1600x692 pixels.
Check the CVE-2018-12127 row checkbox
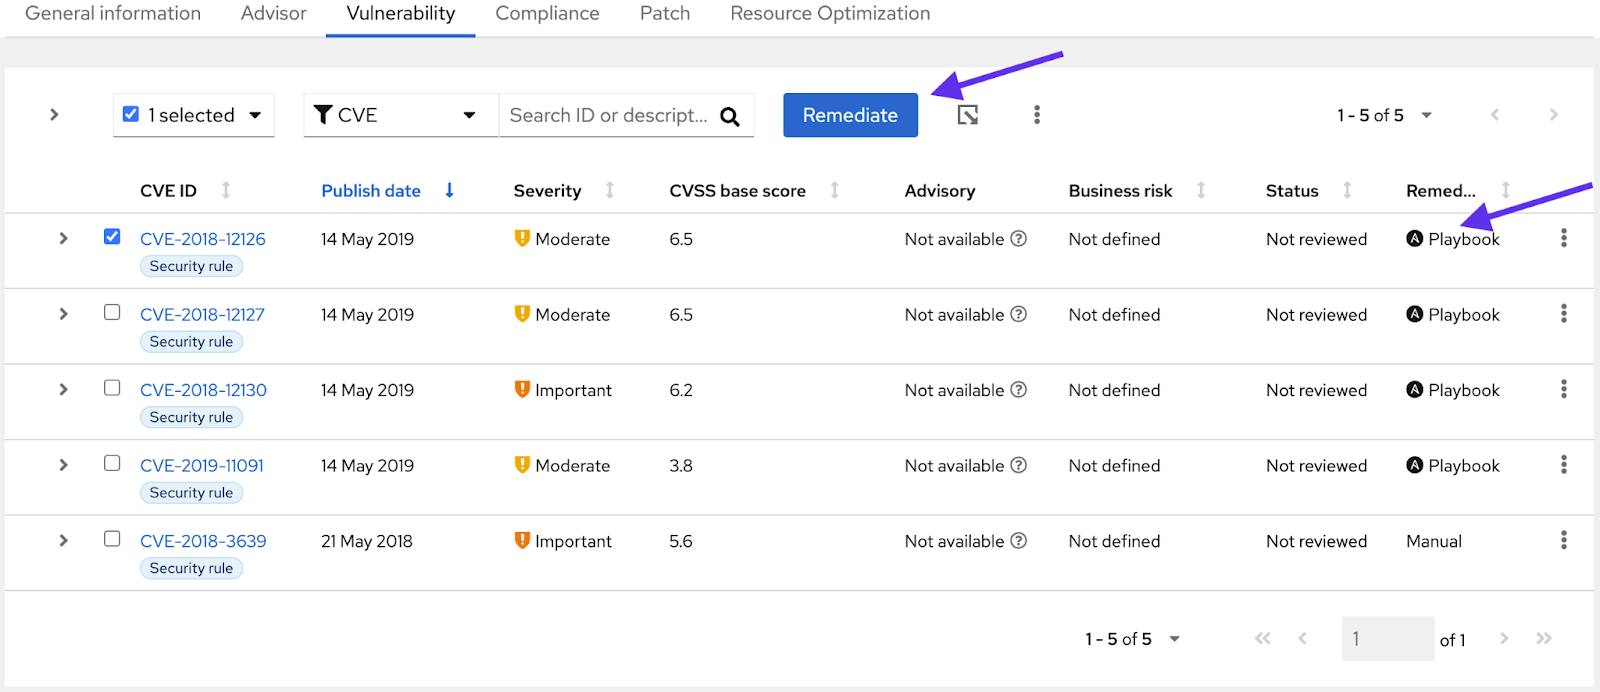112,312
